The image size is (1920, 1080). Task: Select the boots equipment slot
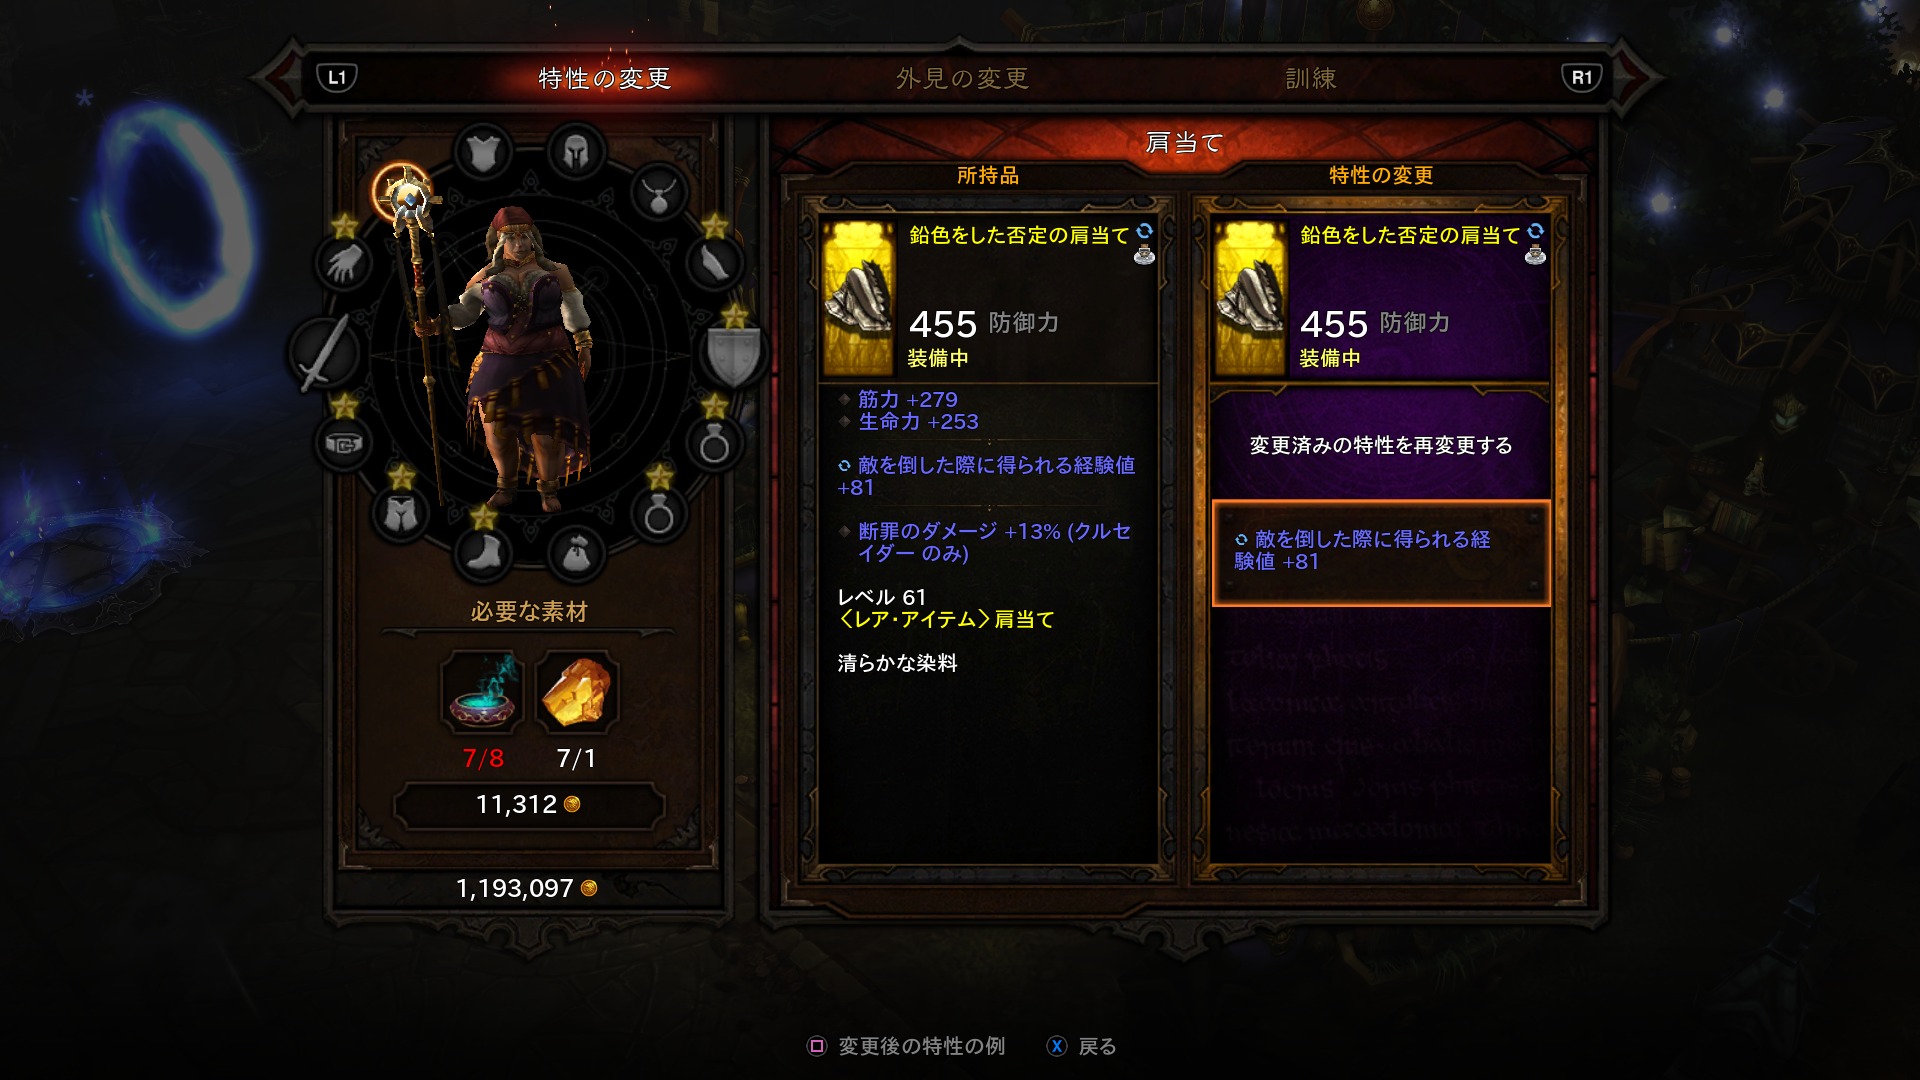tap(483, 553)
